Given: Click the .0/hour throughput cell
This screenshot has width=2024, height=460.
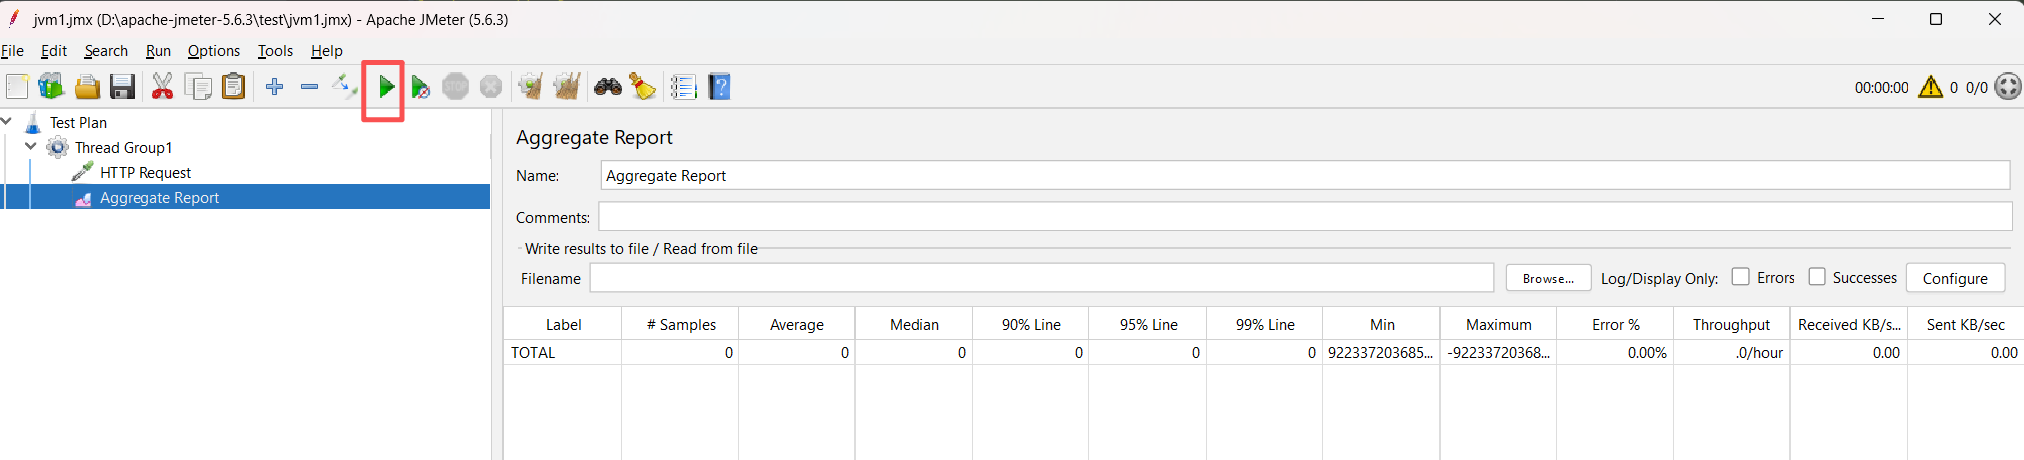Looking at the screenshot, I should [x=1732, y=352].
